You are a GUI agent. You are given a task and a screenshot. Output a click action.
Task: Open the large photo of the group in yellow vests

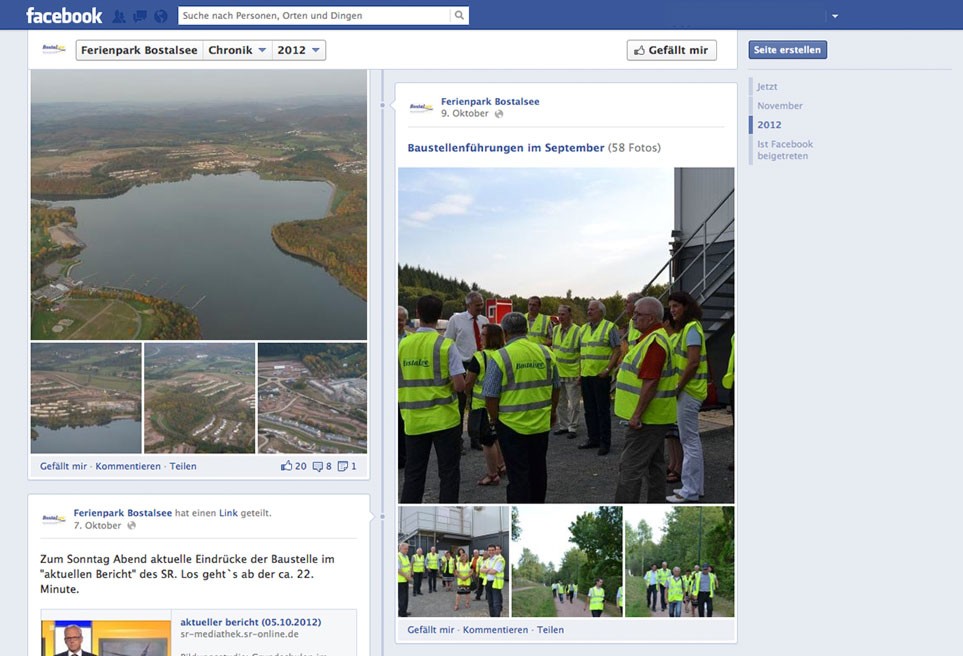coord(566,335)
